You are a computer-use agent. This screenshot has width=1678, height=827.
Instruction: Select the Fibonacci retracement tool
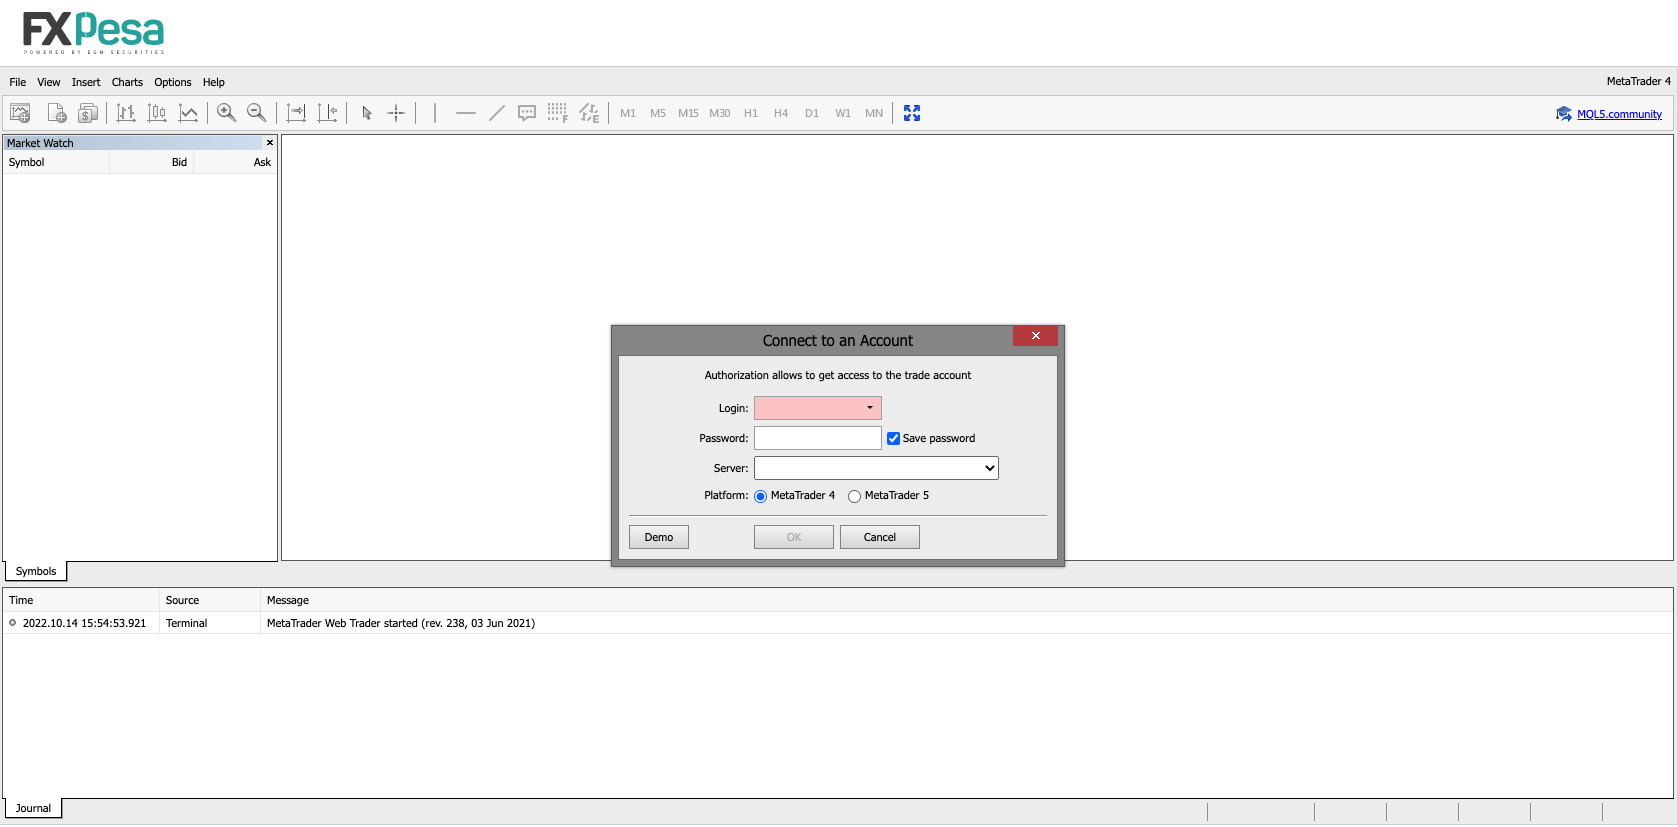(558, 113)
